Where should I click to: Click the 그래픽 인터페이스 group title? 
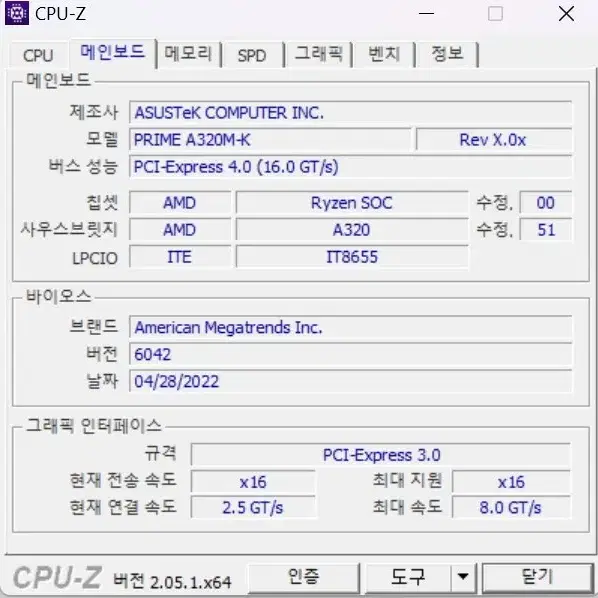coord(94,426)
